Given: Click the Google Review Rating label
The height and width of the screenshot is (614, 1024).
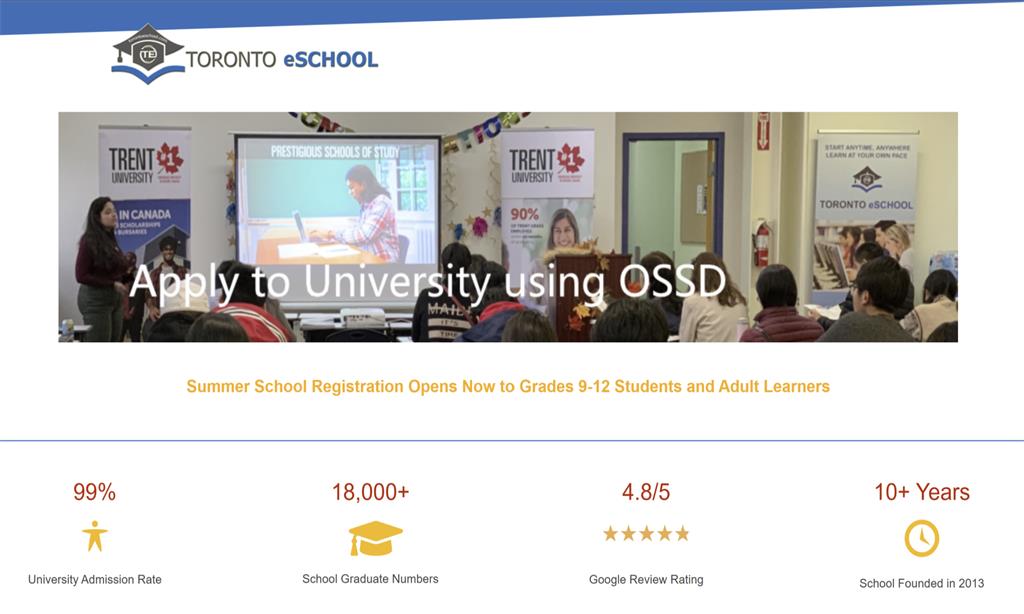Looking at the screenshot, I should pyautogui.click(x=646, y=580).
